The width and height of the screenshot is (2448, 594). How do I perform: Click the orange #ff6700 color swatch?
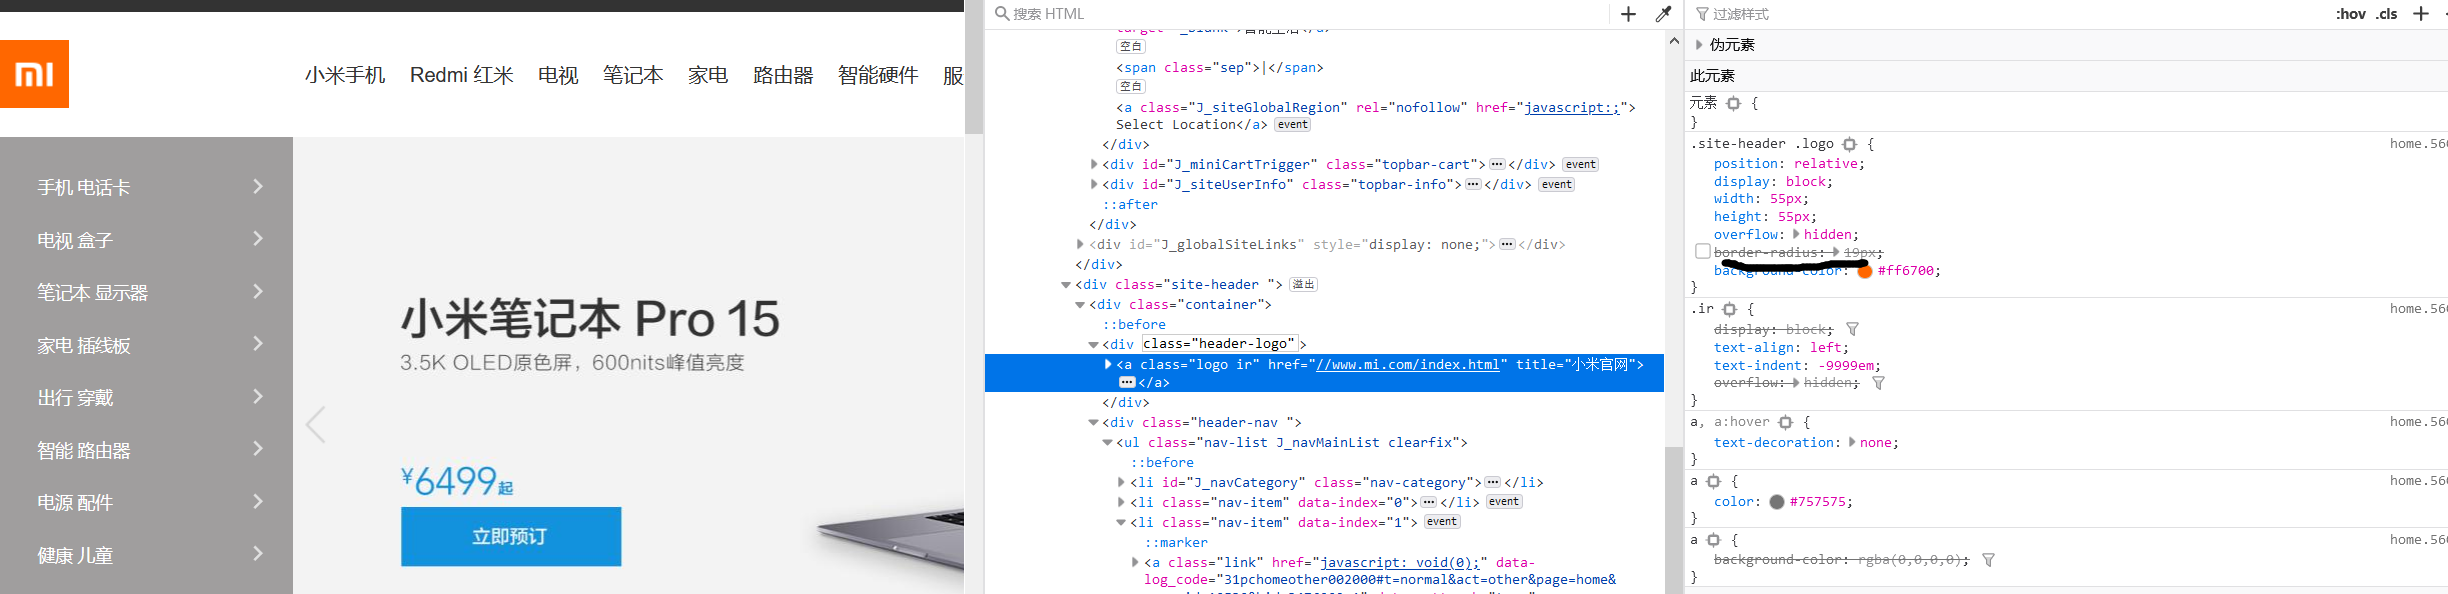coord(1864,271)
